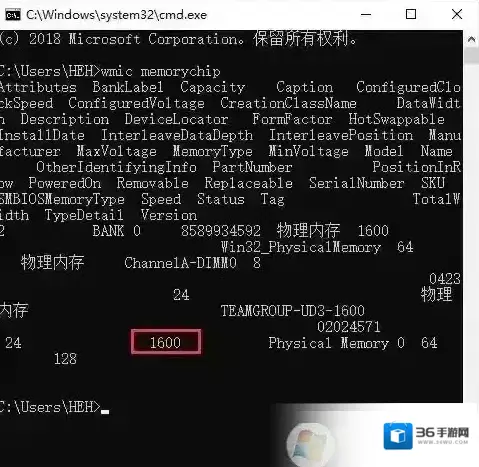Click "Win32_PhysicalMemory" class name text

[301, 247]
